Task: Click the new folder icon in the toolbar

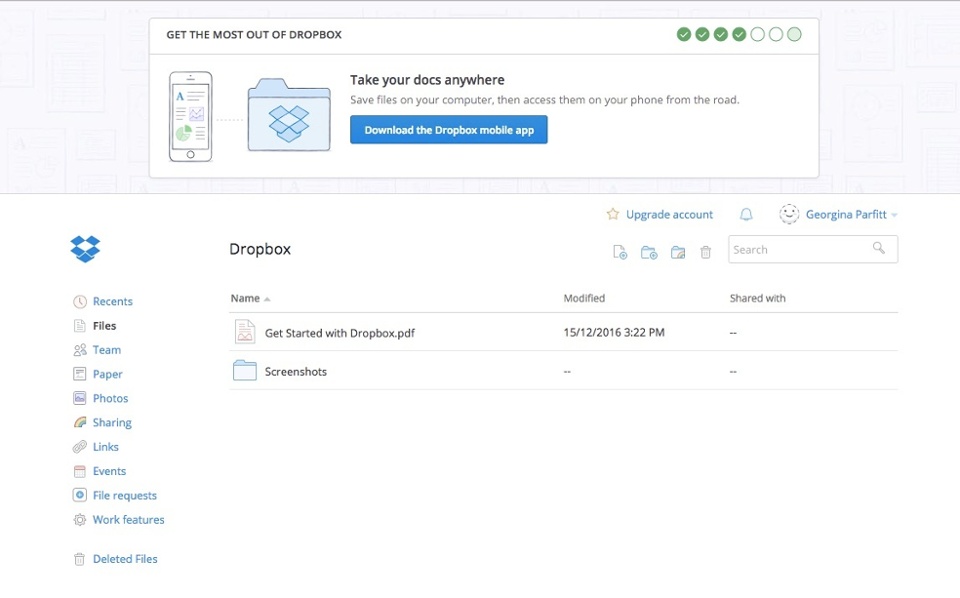Action: [x=649, y=252]
